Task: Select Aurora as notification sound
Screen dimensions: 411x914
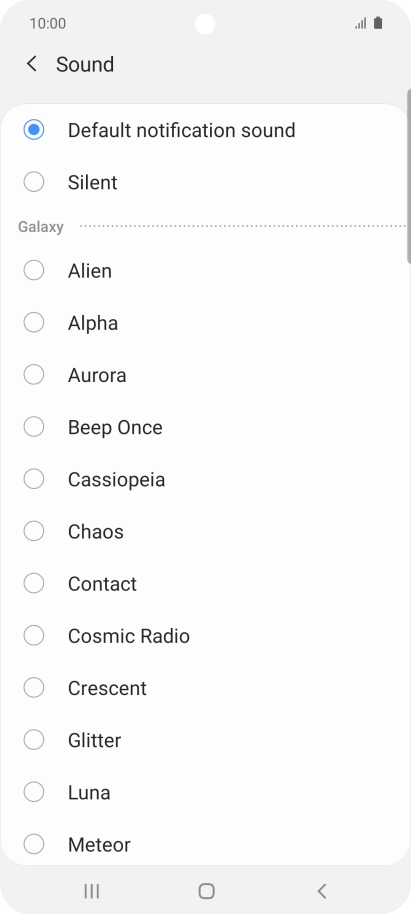Action: coord(34,375)
